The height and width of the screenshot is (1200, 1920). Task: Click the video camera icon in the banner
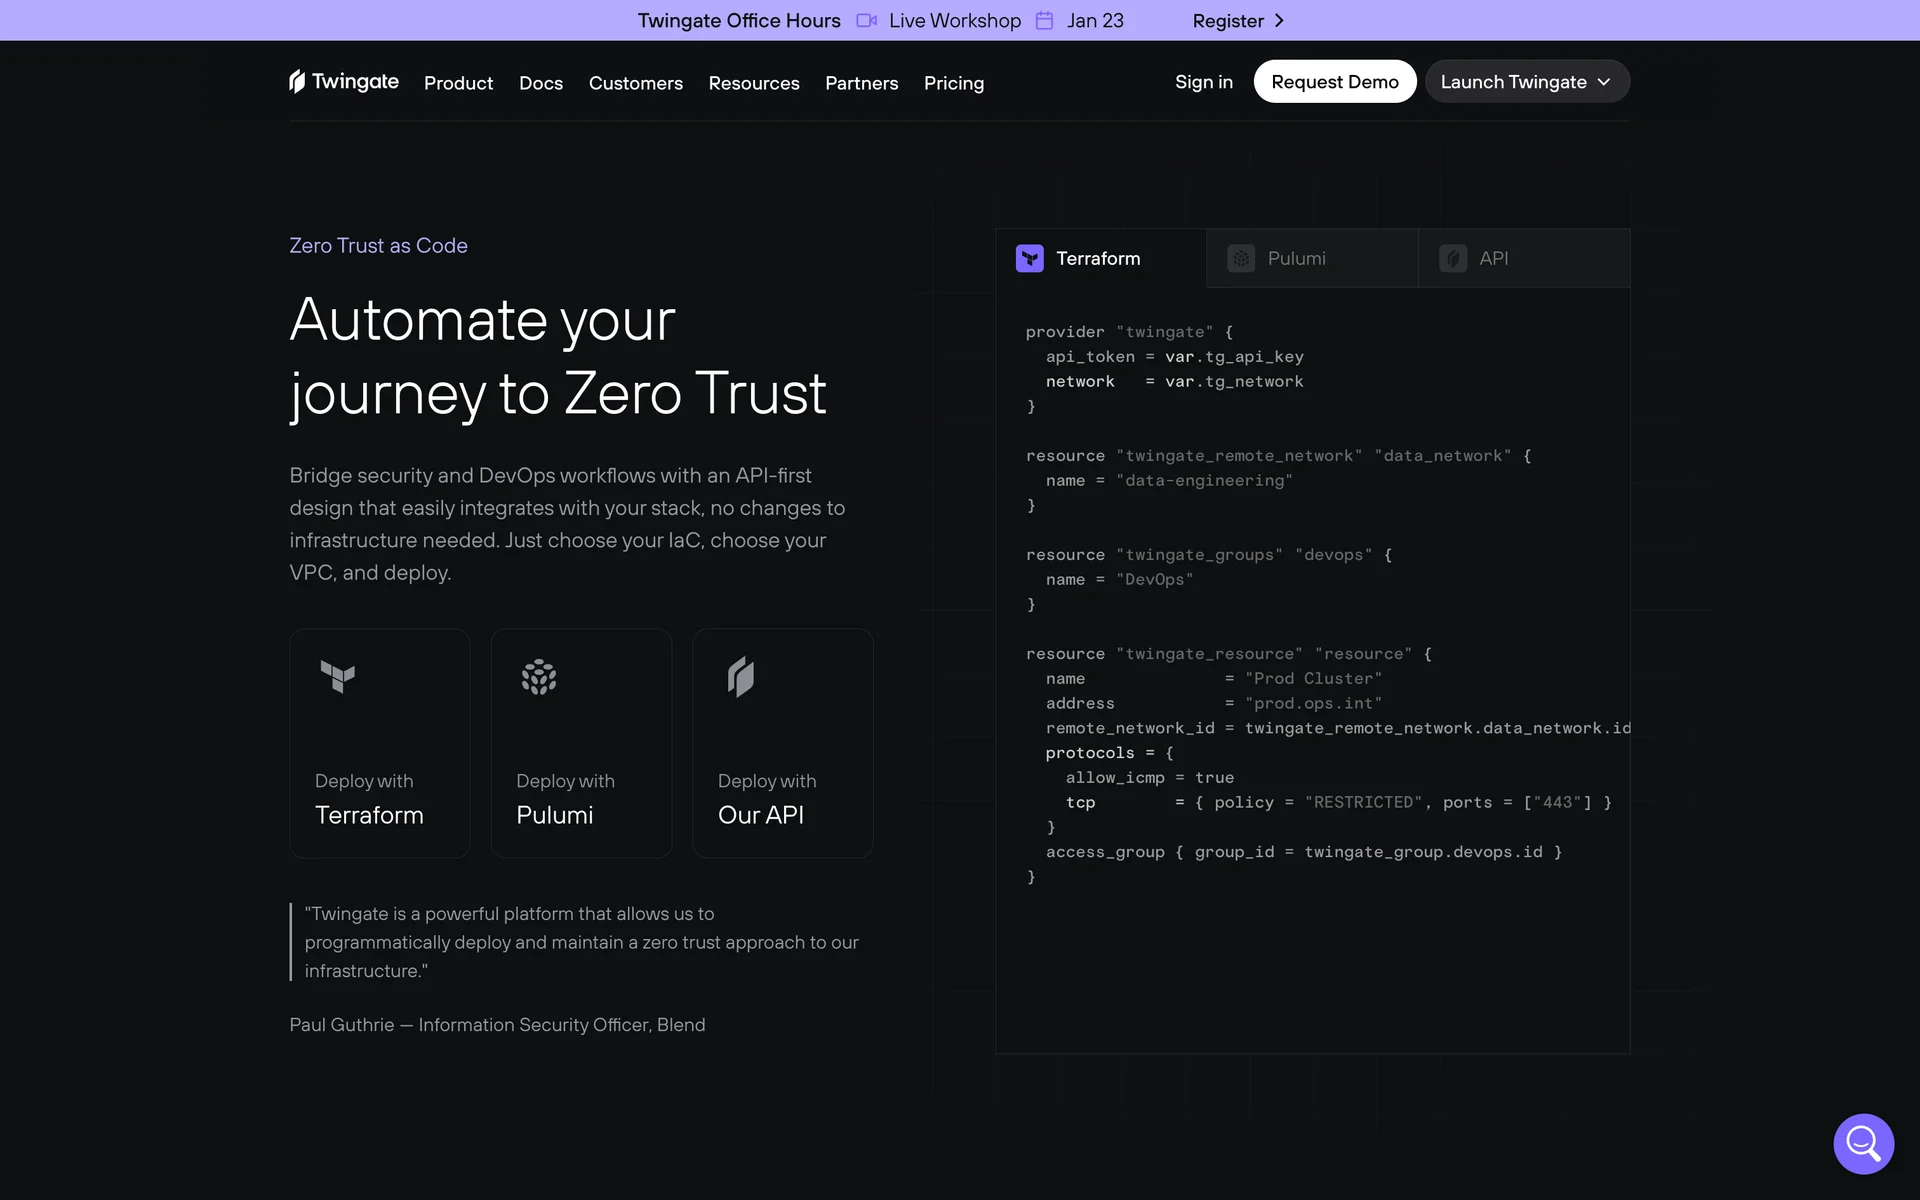866,21
